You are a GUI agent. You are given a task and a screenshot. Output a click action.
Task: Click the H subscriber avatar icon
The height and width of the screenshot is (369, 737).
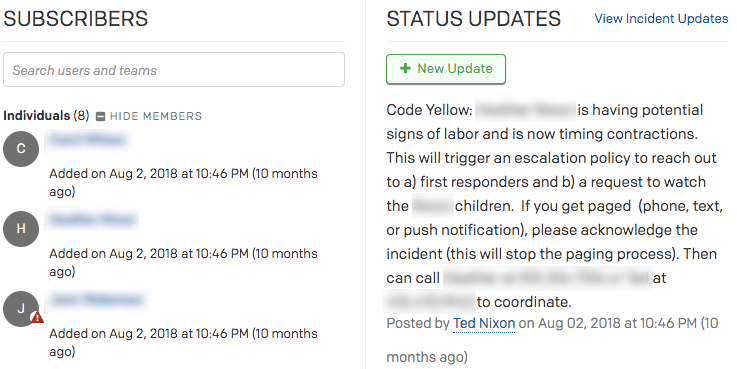click(x=21, y=228)
